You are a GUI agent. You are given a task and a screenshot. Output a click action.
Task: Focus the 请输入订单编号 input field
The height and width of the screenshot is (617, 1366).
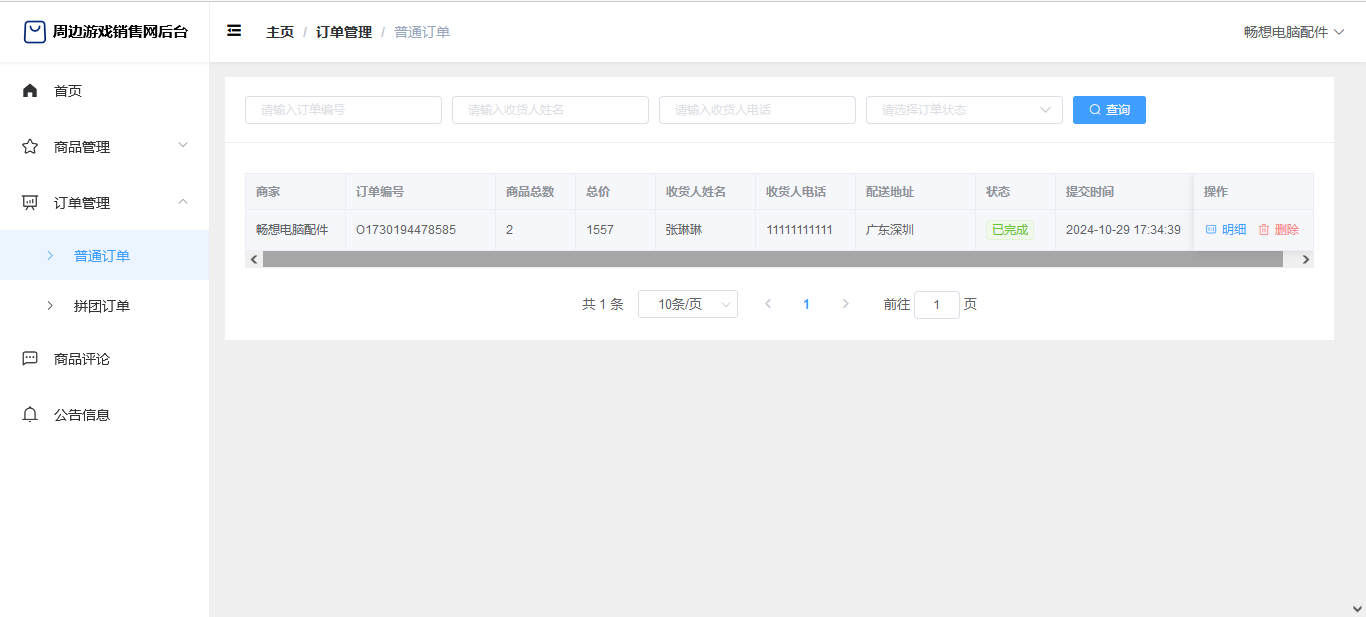343,110
